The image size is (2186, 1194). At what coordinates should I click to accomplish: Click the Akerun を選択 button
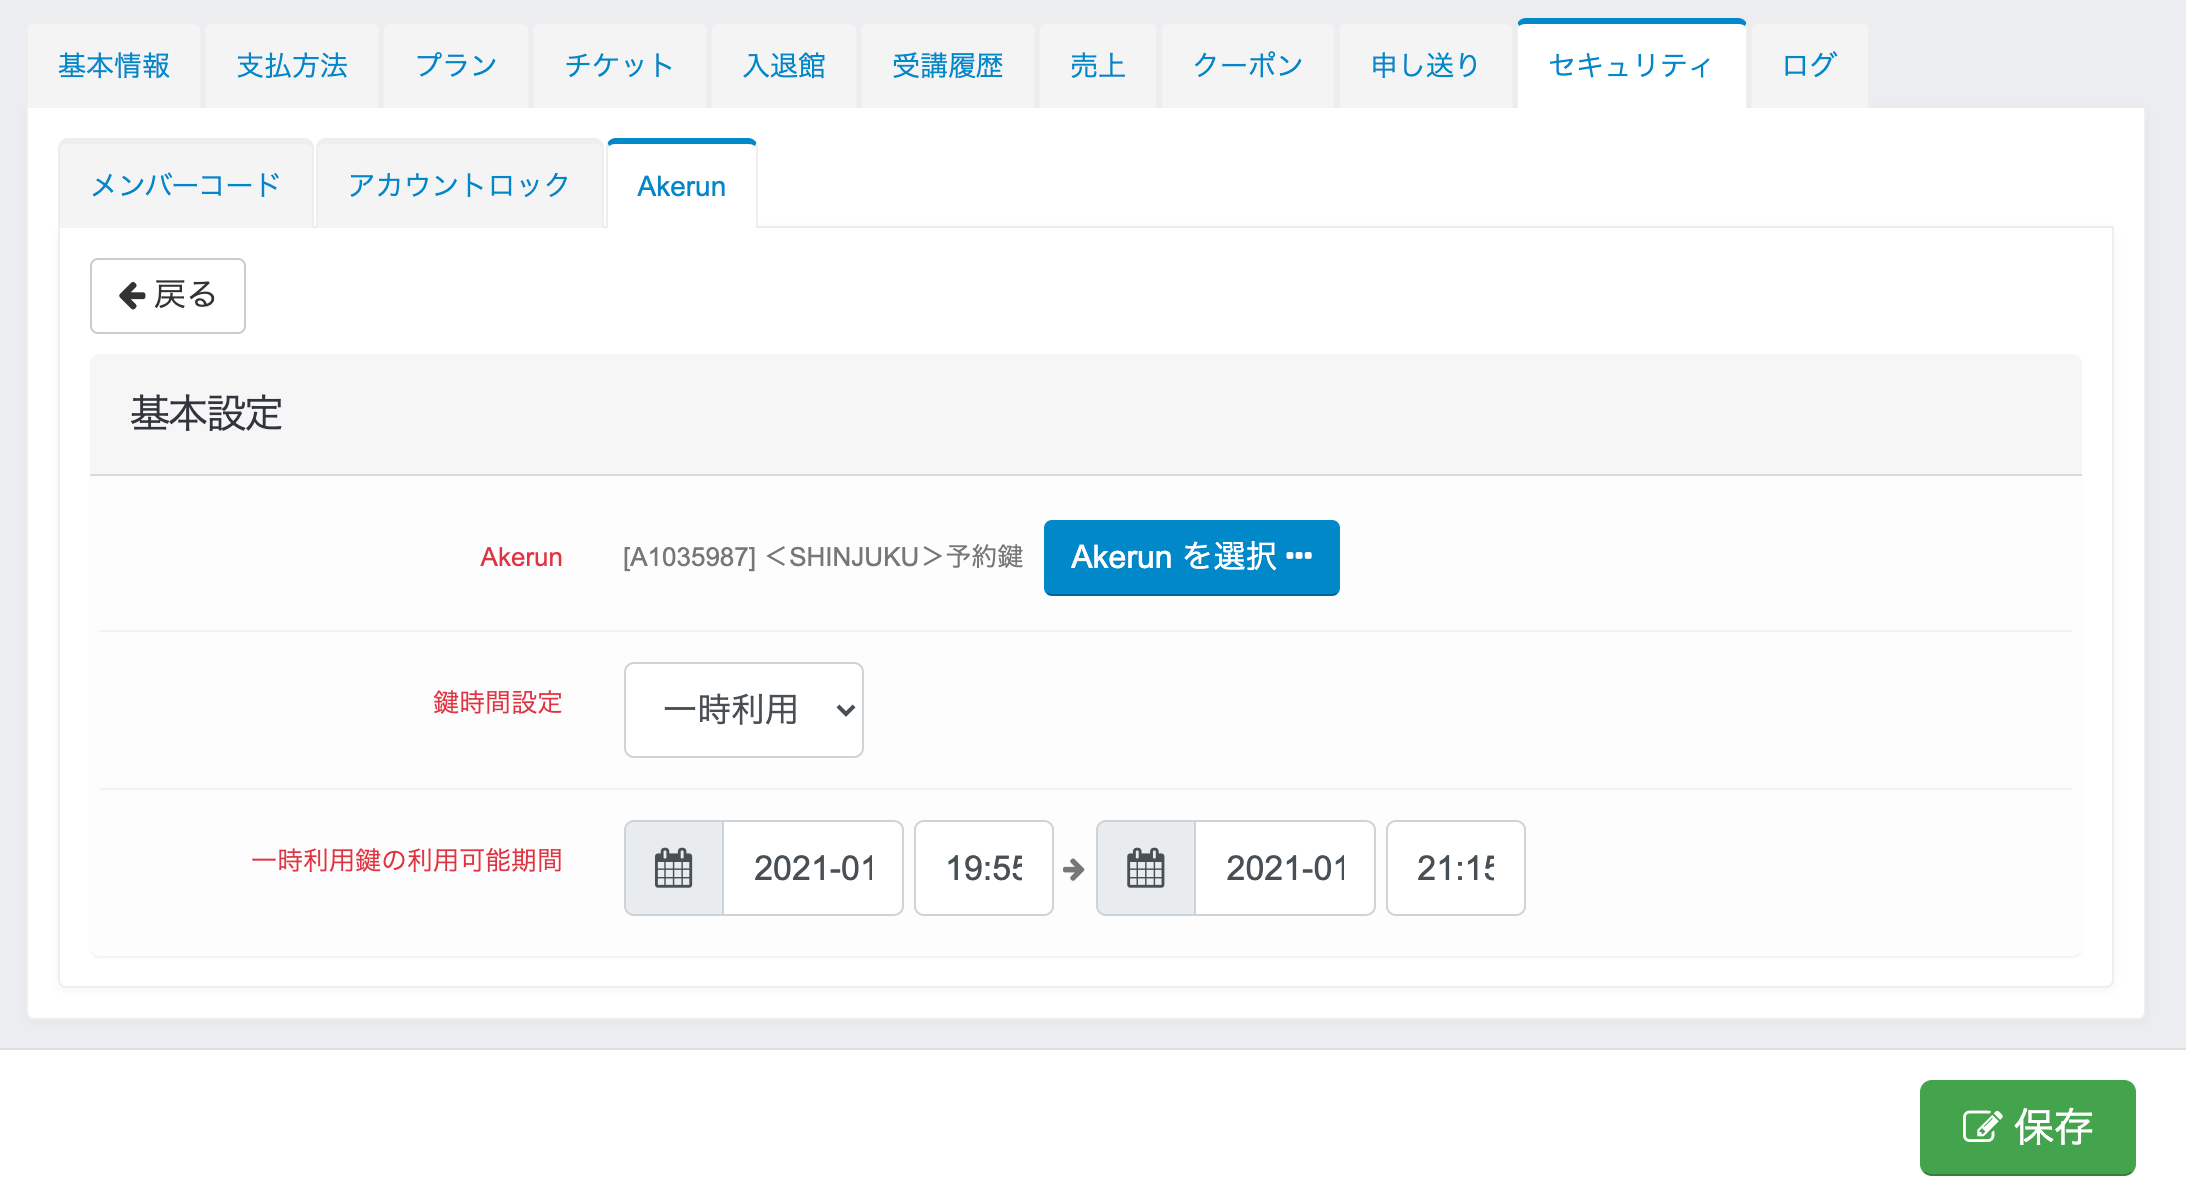[x=1192, y=557]
